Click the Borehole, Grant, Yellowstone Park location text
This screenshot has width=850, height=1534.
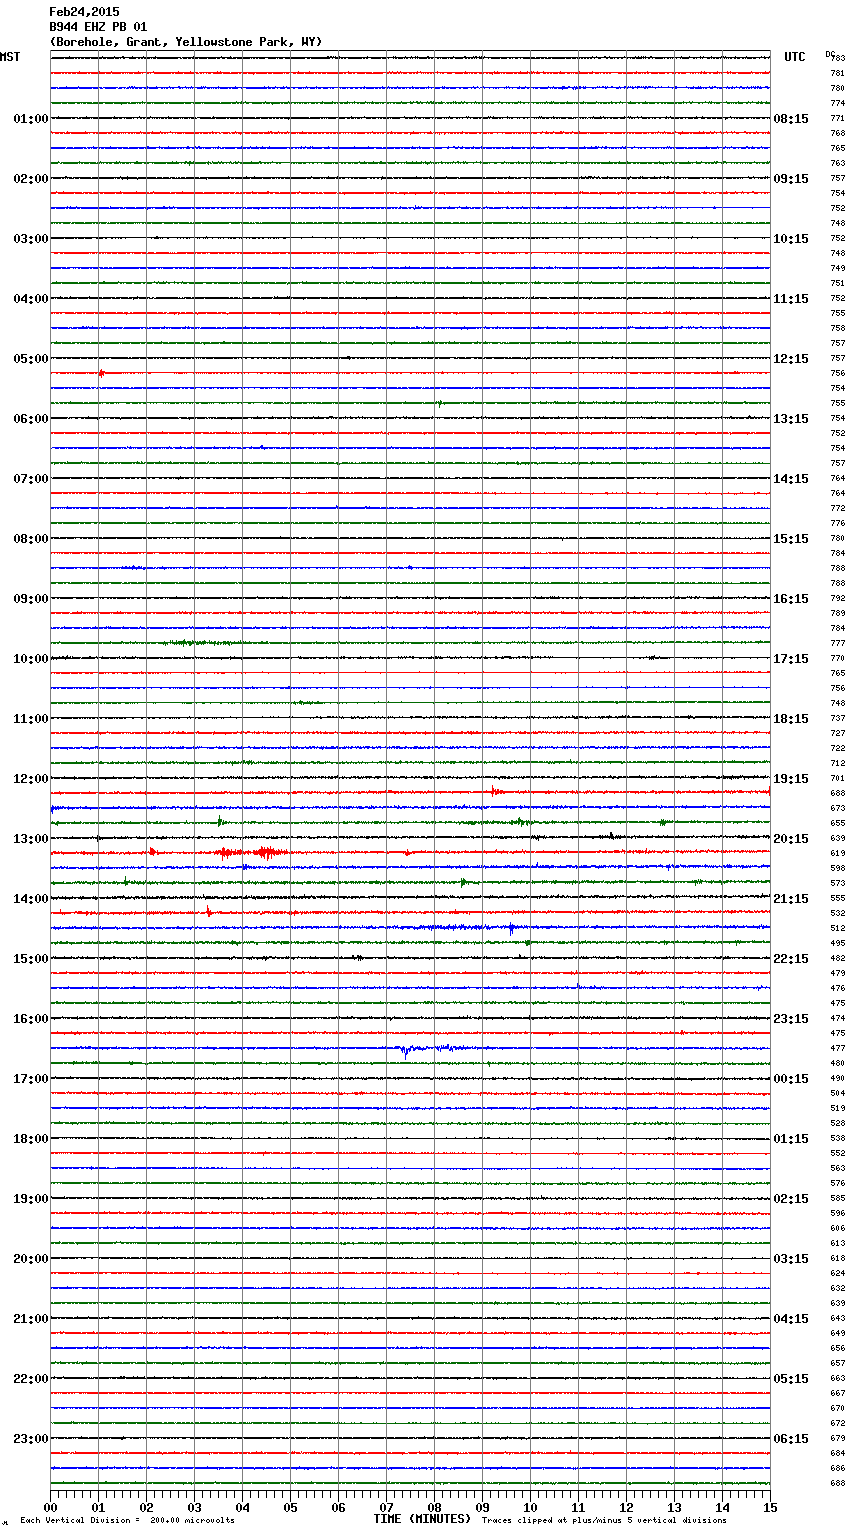pos(186,42)
